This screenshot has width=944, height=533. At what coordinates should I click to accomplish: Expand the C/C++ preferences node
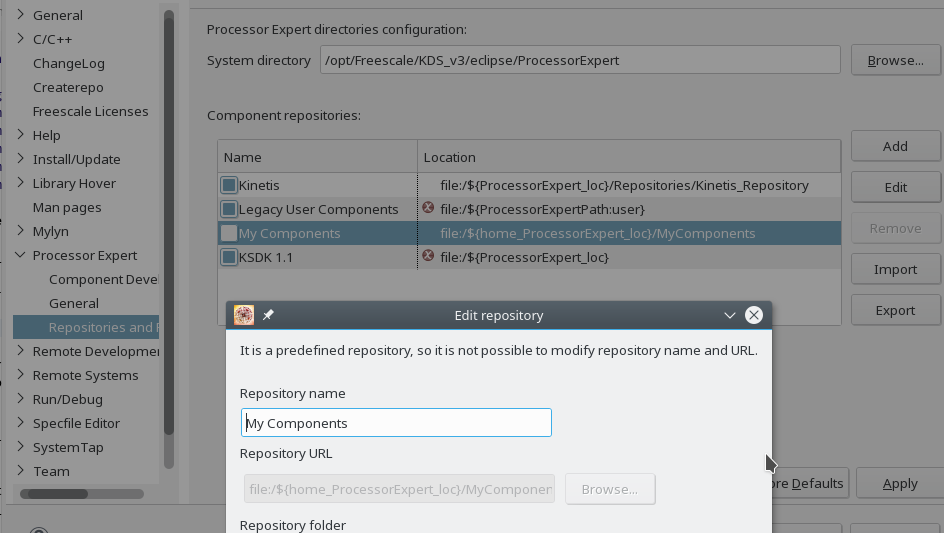coord(21,39)
